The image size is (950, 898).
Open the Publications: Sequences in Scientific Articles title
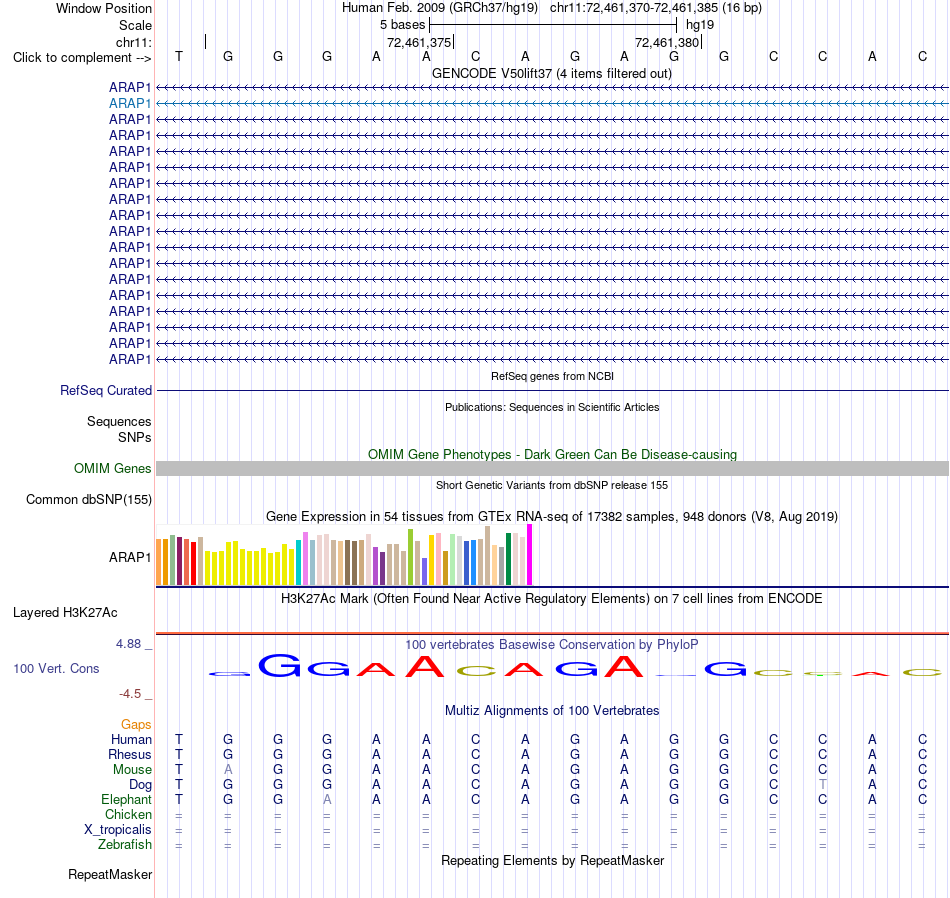(552, 407)
